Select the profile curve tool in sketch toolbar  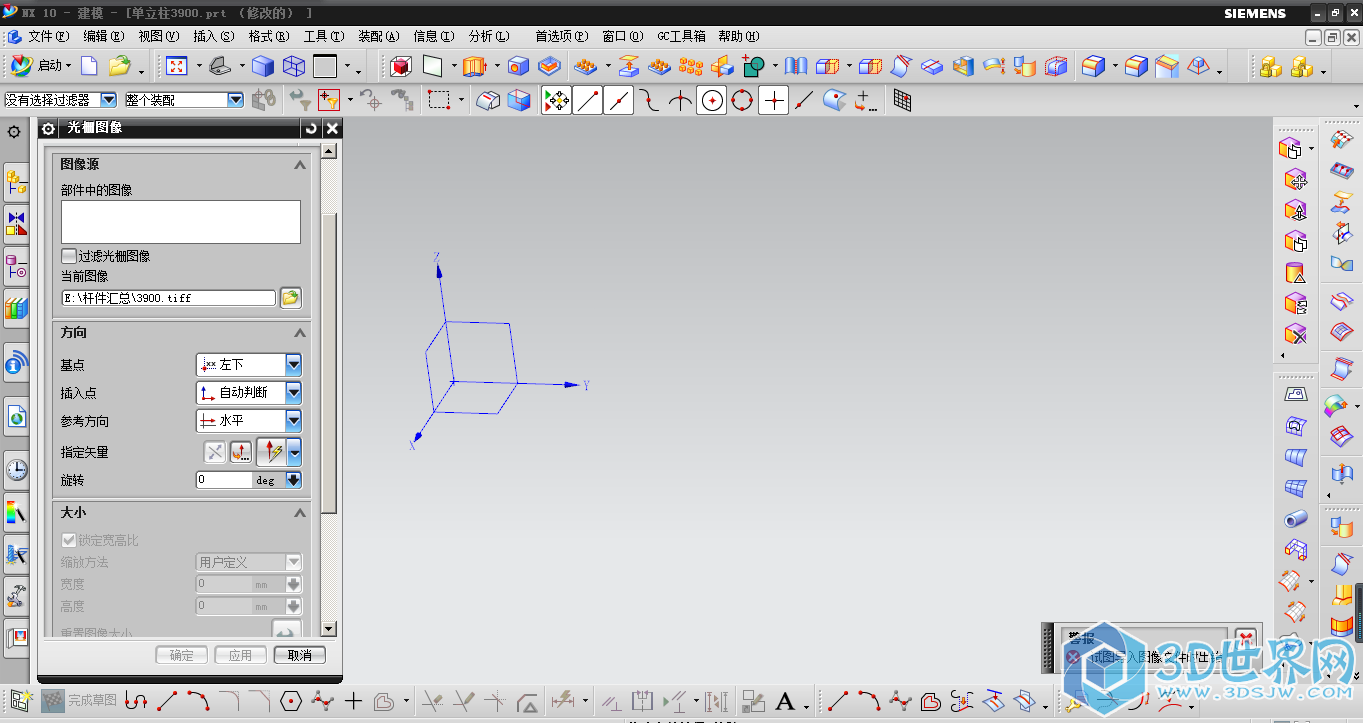pos(137,701)
